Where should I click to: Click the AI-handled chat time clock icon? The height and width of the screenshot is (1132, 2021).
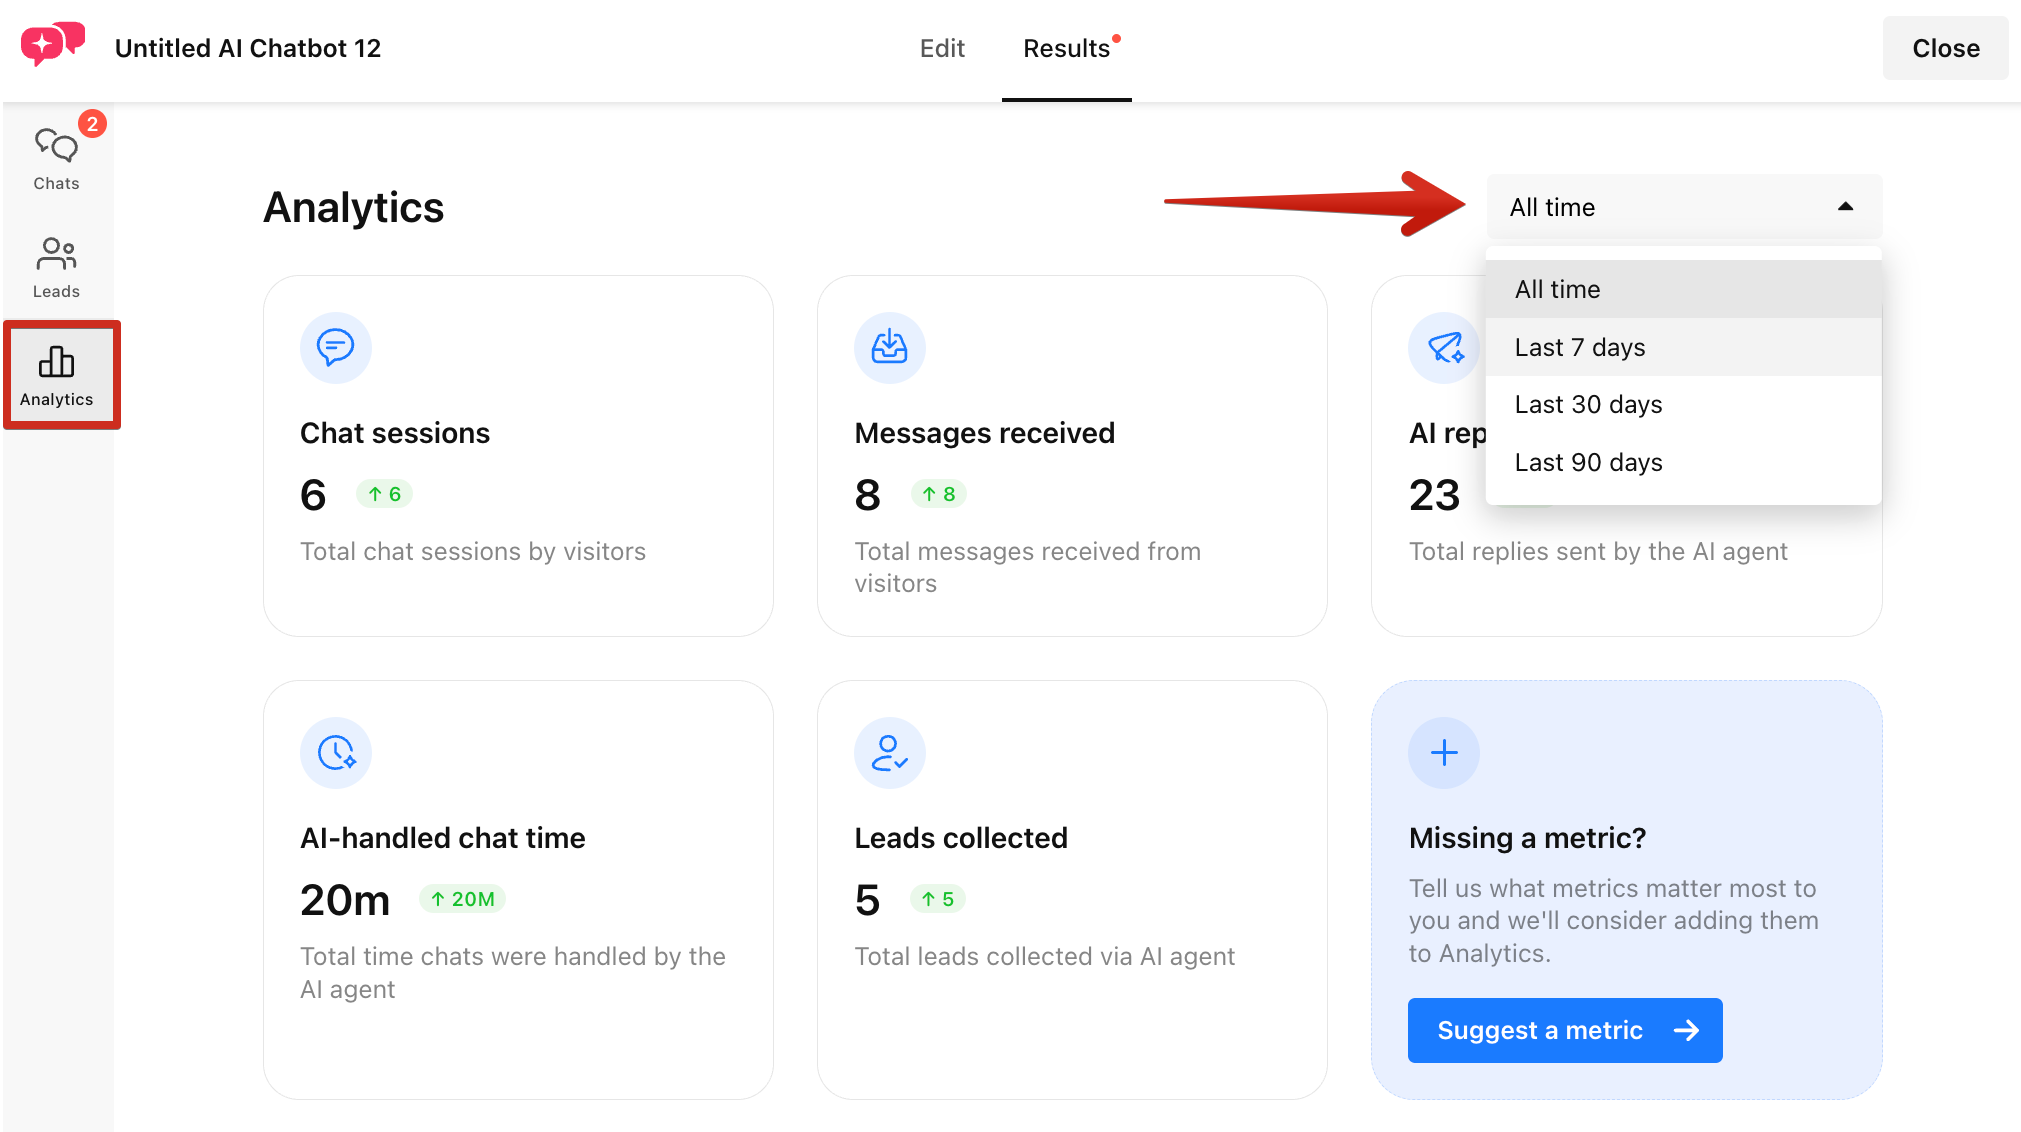click(336, 753)
